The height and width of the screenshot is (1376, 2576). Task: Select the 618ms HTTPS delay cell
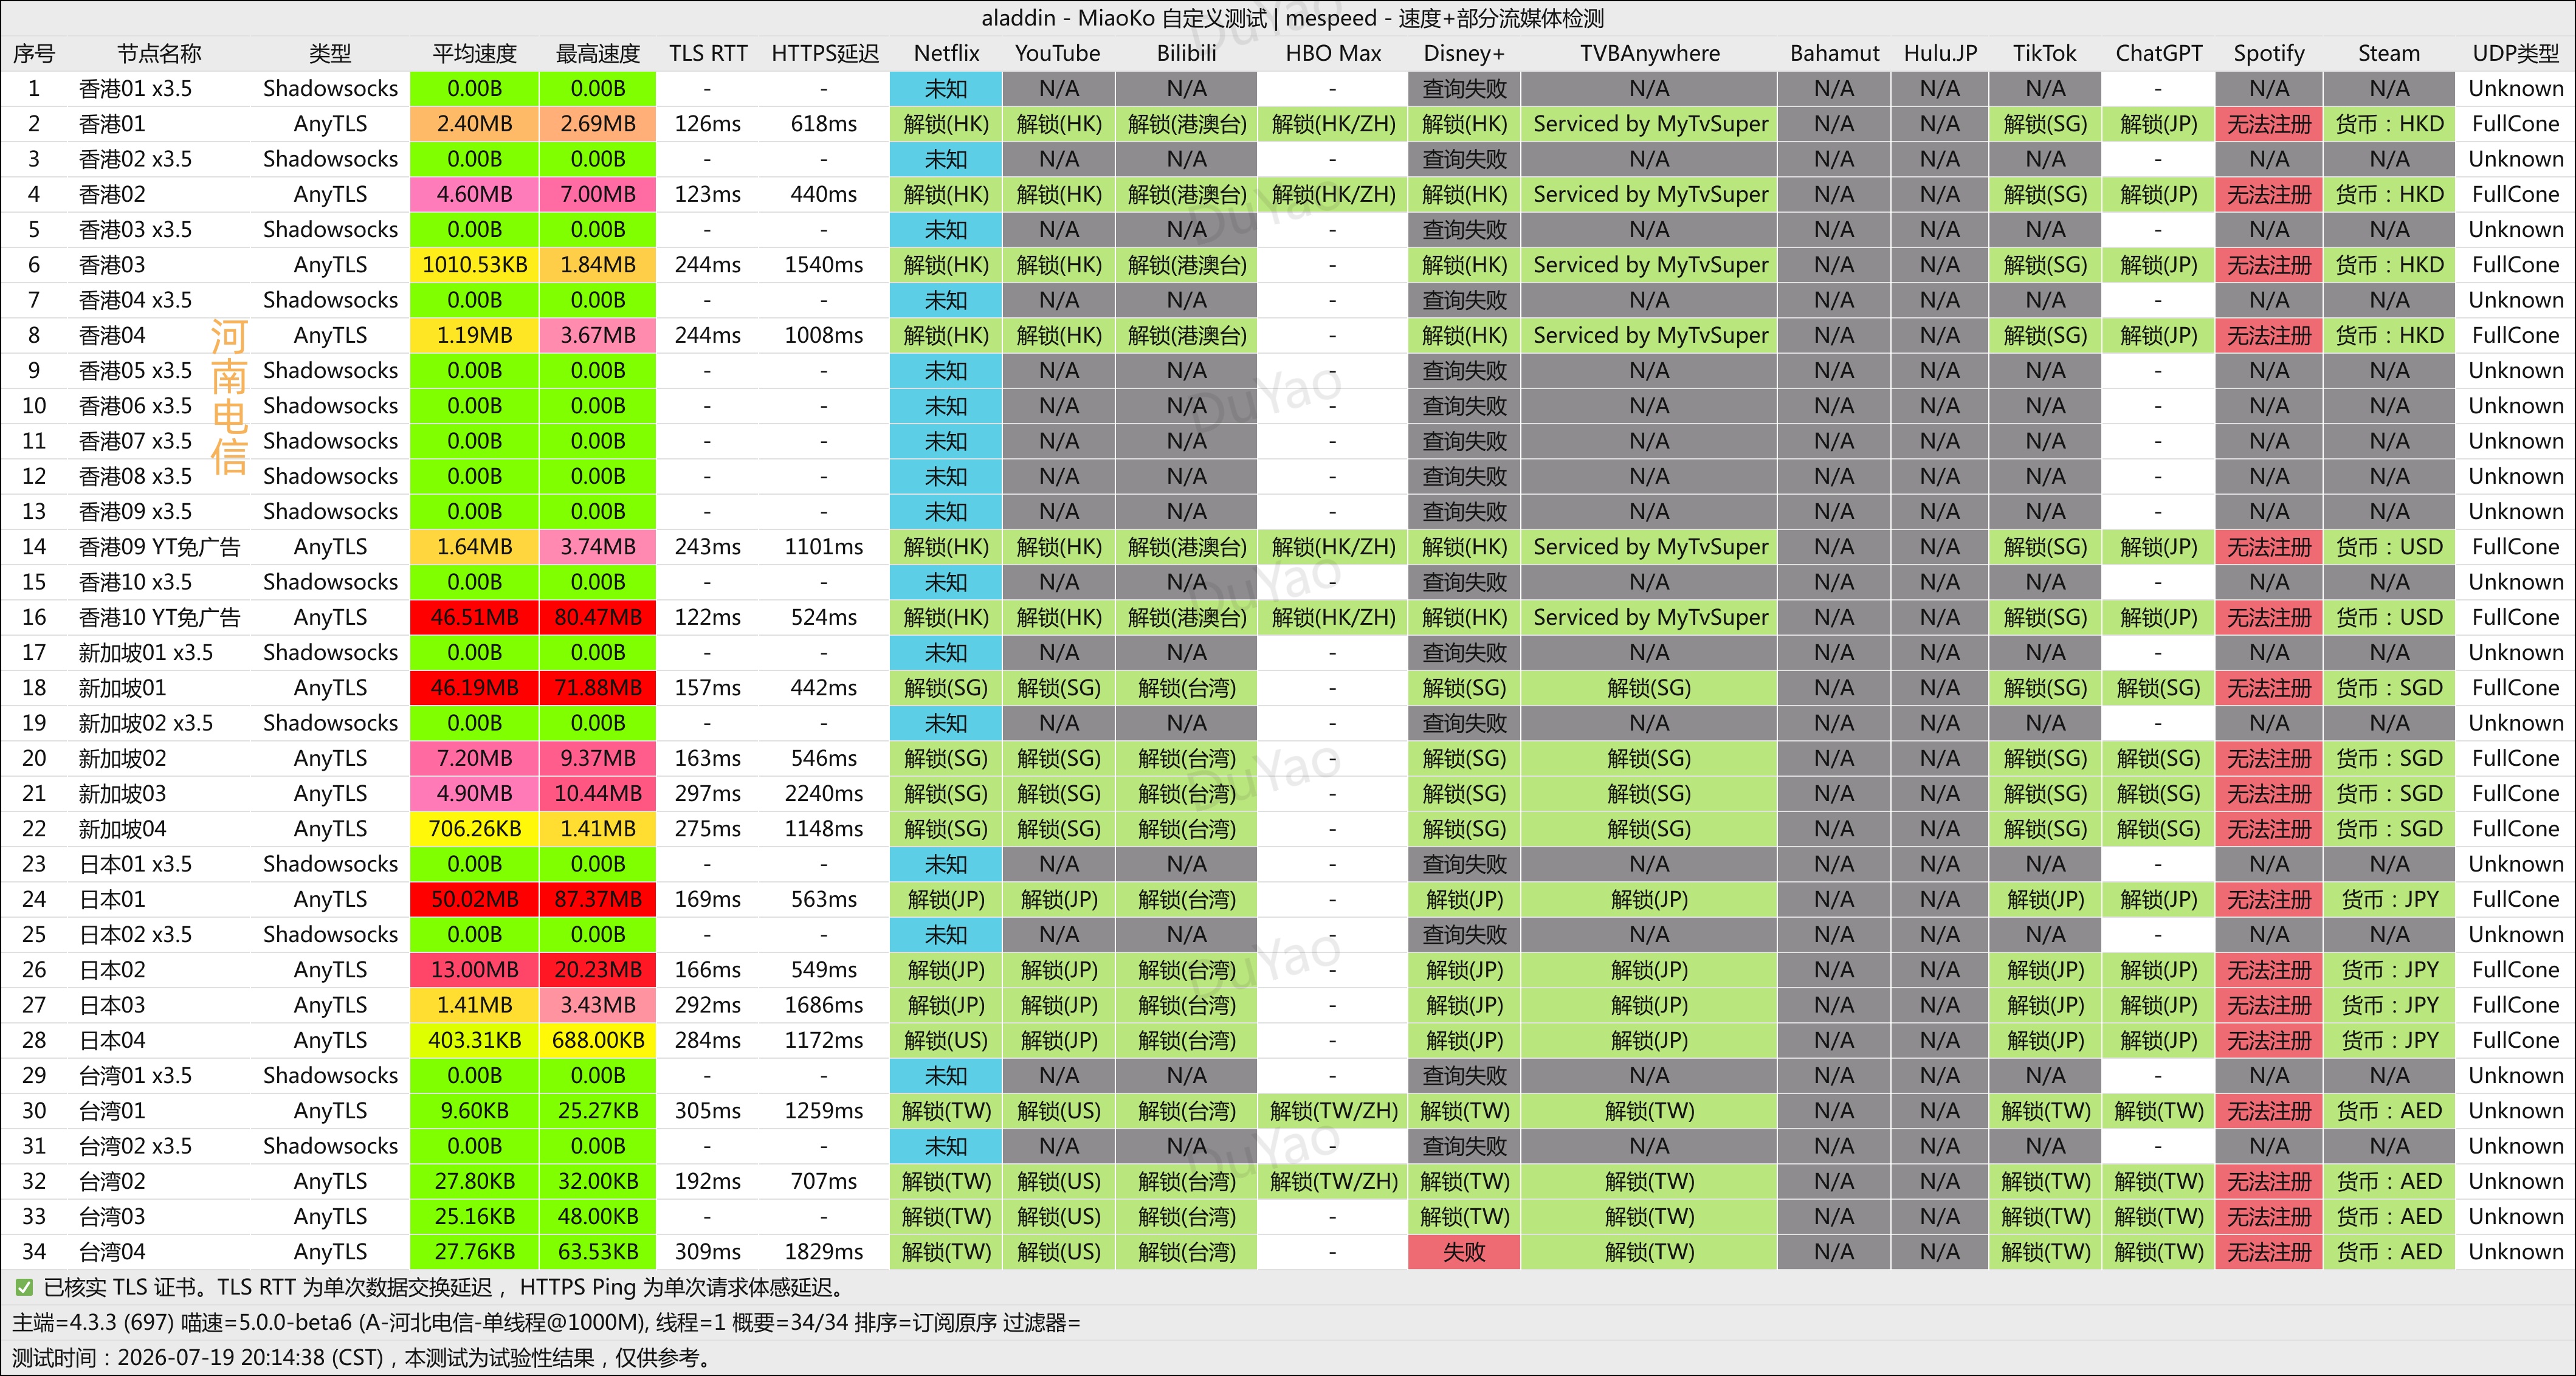coord(824,124)
